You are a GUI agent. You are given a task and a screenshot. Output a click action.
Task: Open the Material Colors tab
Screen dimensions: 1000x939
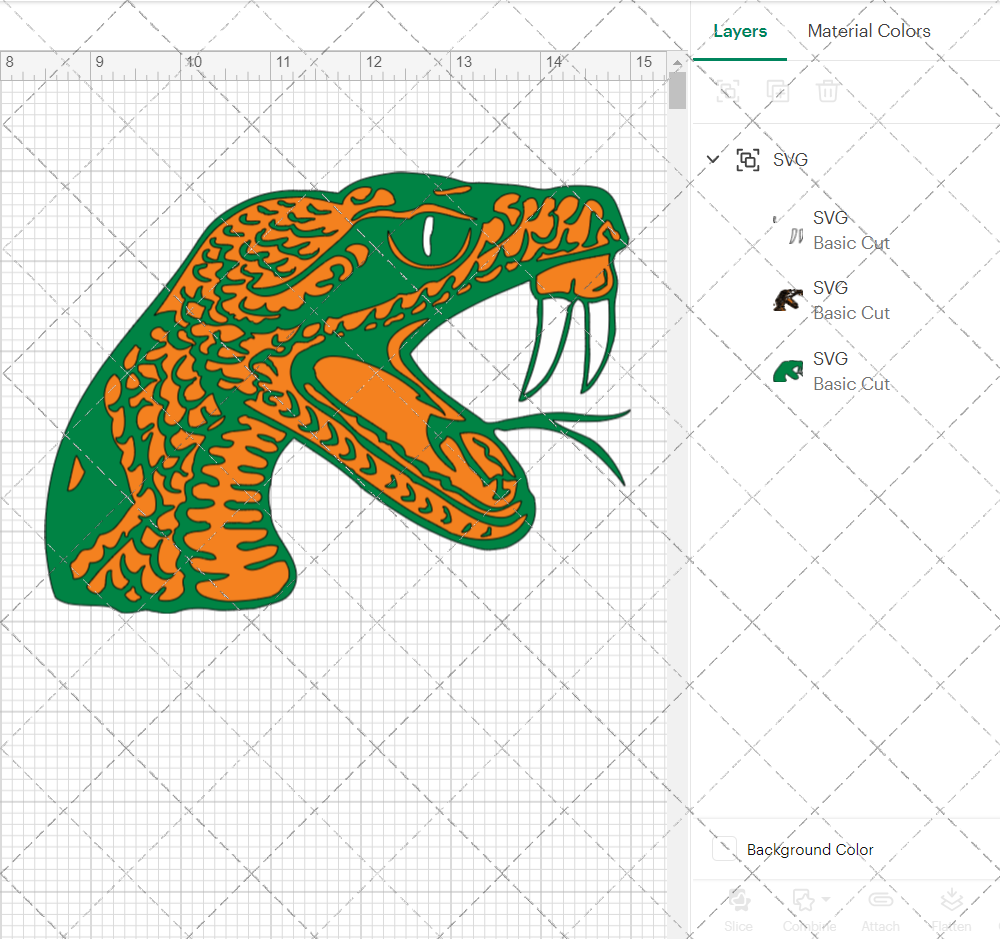[x=869, y=31]
